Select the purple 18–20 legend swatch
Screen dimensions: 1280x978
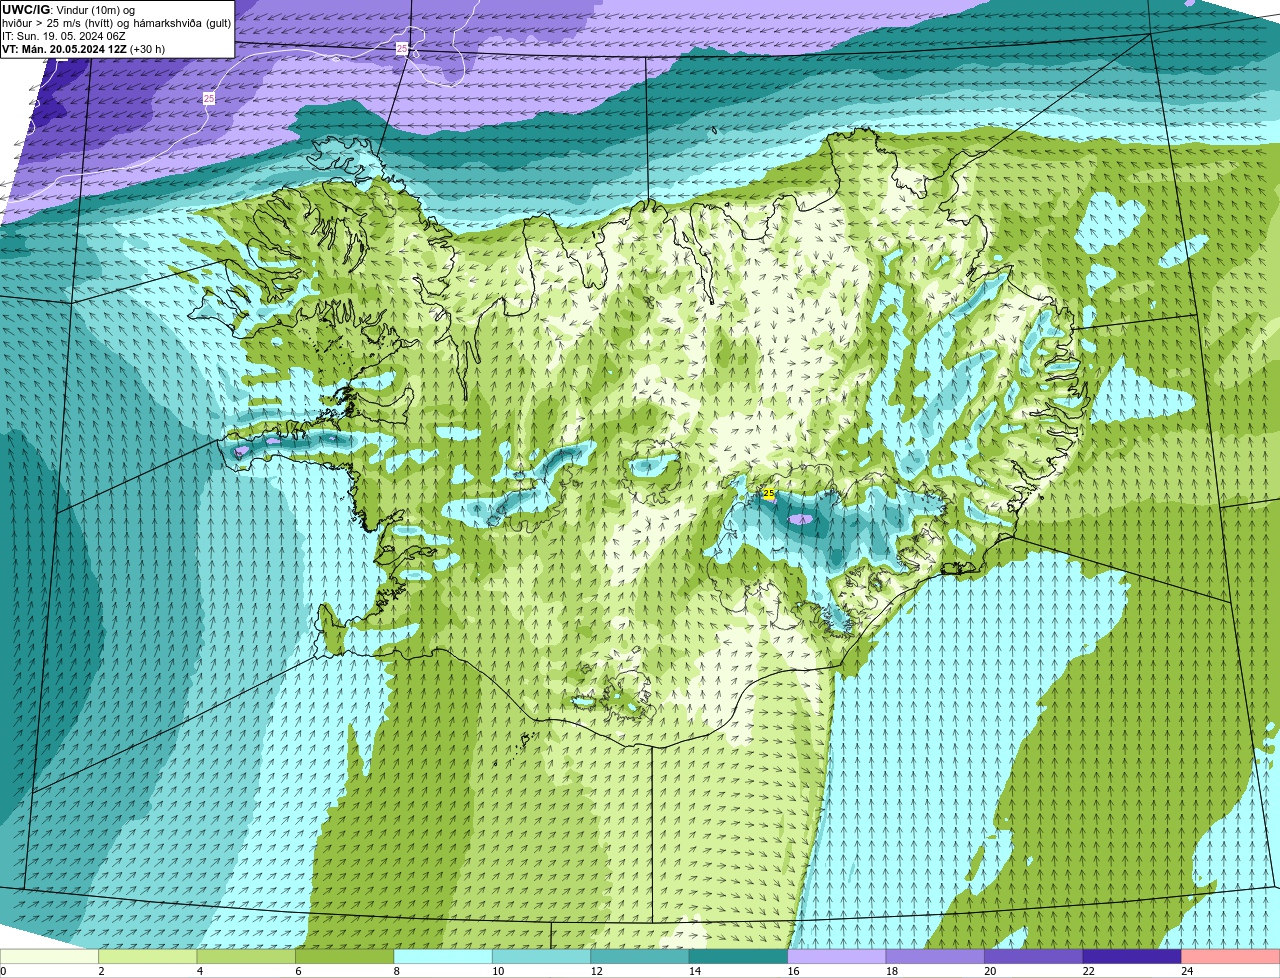coord(935,956)
